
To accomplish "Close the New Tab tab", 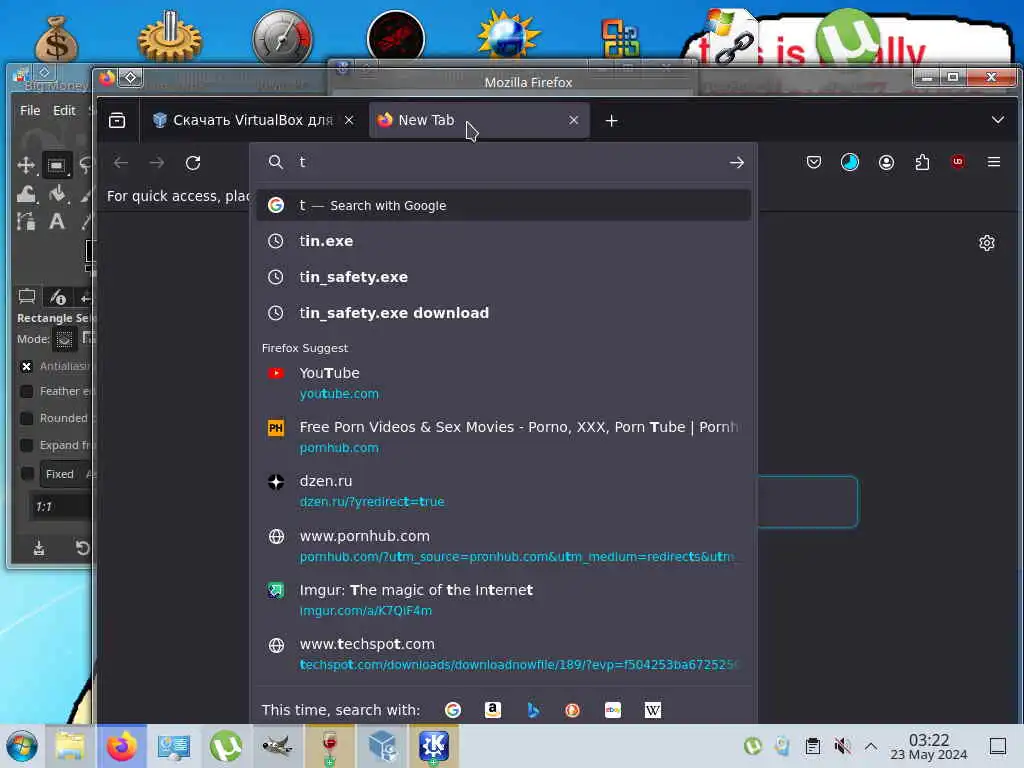I will tap(573, 120).
